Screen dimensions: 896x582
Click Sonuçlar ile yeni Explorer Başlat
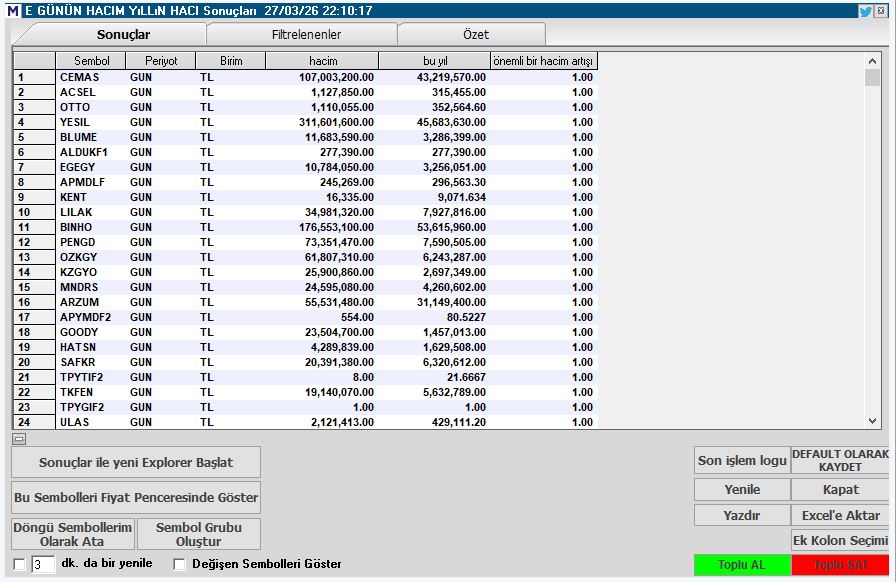click(136, 462)
